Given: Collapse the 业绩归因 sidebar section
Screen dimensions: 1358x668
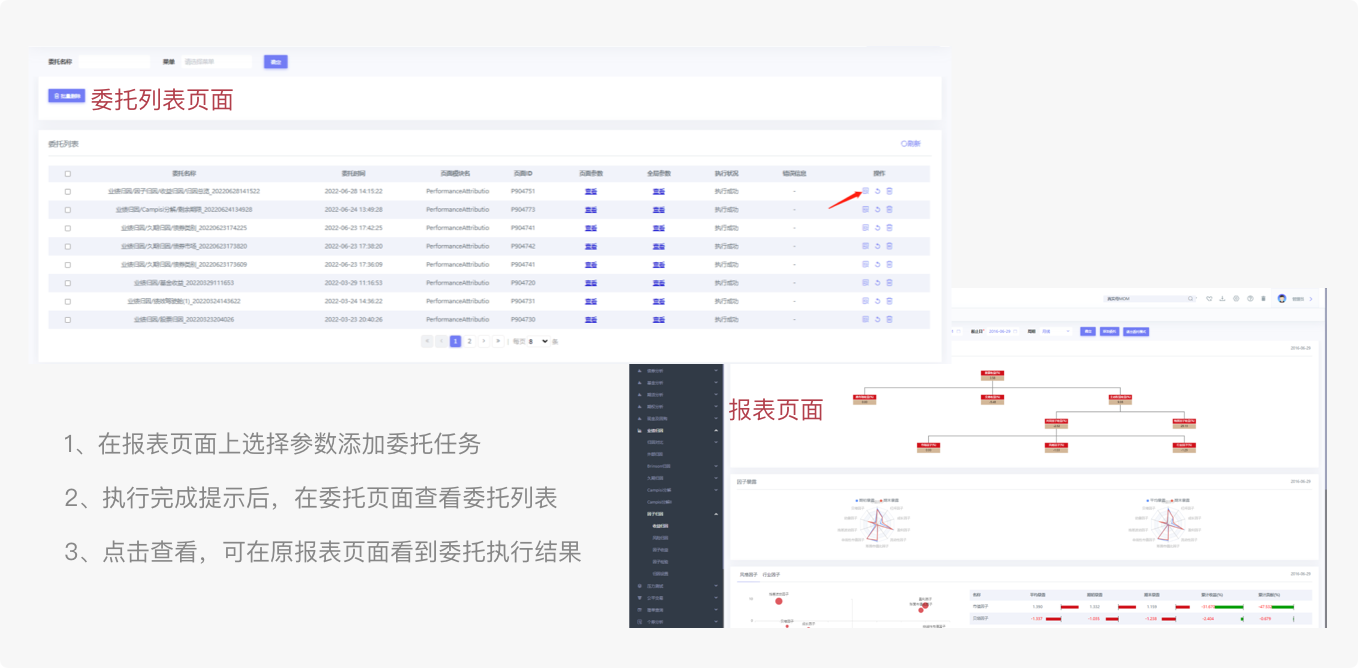Looking at the screenshot, I should pyautogui.click(x=716, y=430).
